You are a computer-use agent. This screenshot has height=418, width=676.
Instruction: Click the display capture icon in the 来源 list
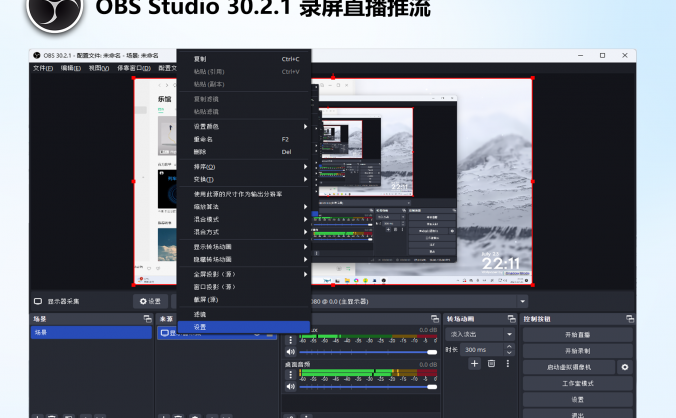[164, 333]
